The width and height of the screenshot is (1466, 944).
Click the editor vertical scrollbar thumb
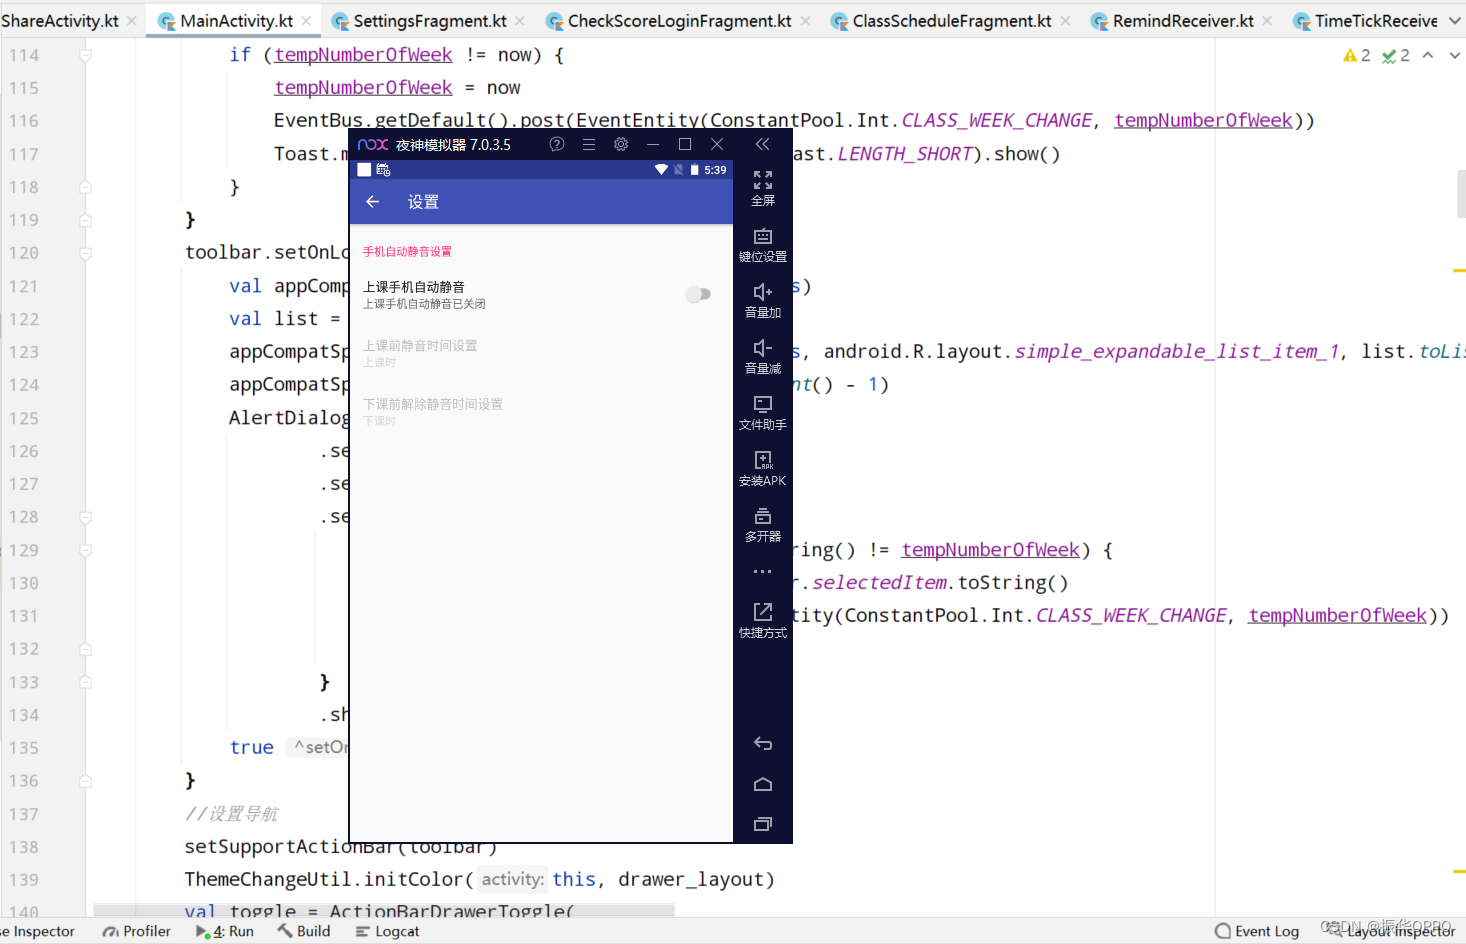[x=1461, y=194]
